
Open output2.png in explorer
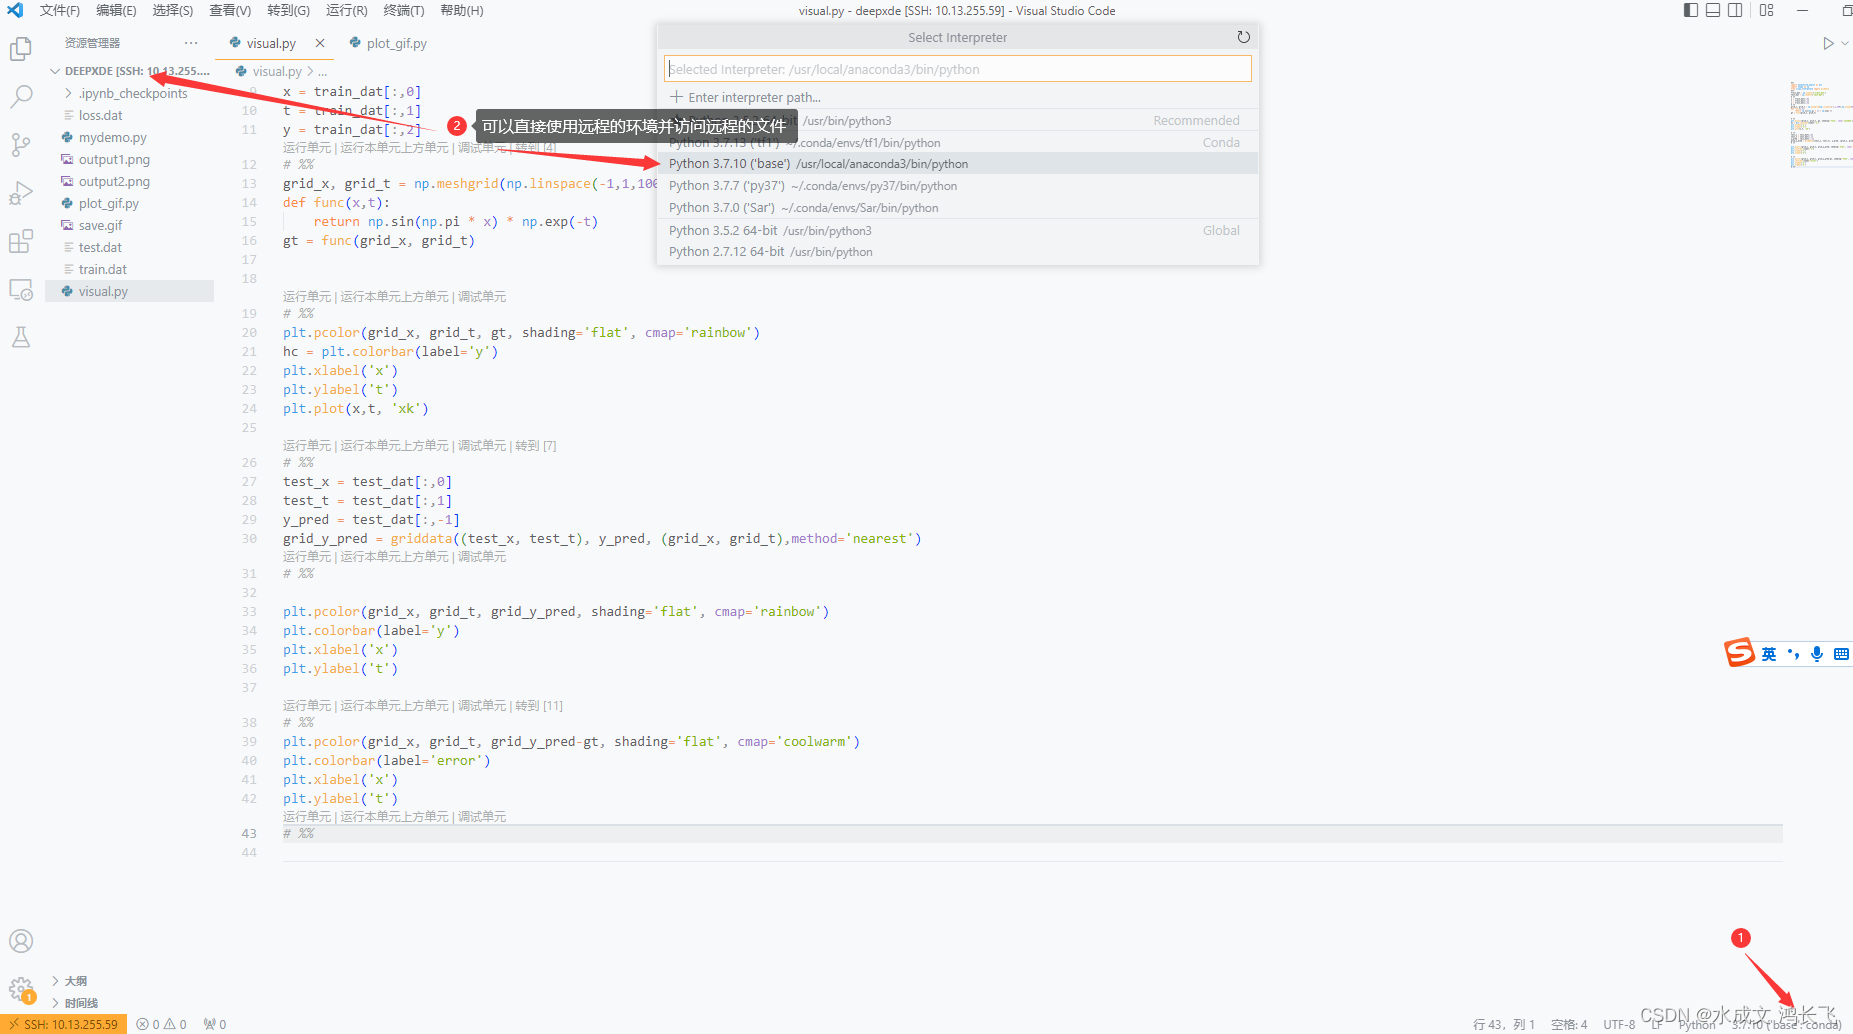[x=130, y=181]
